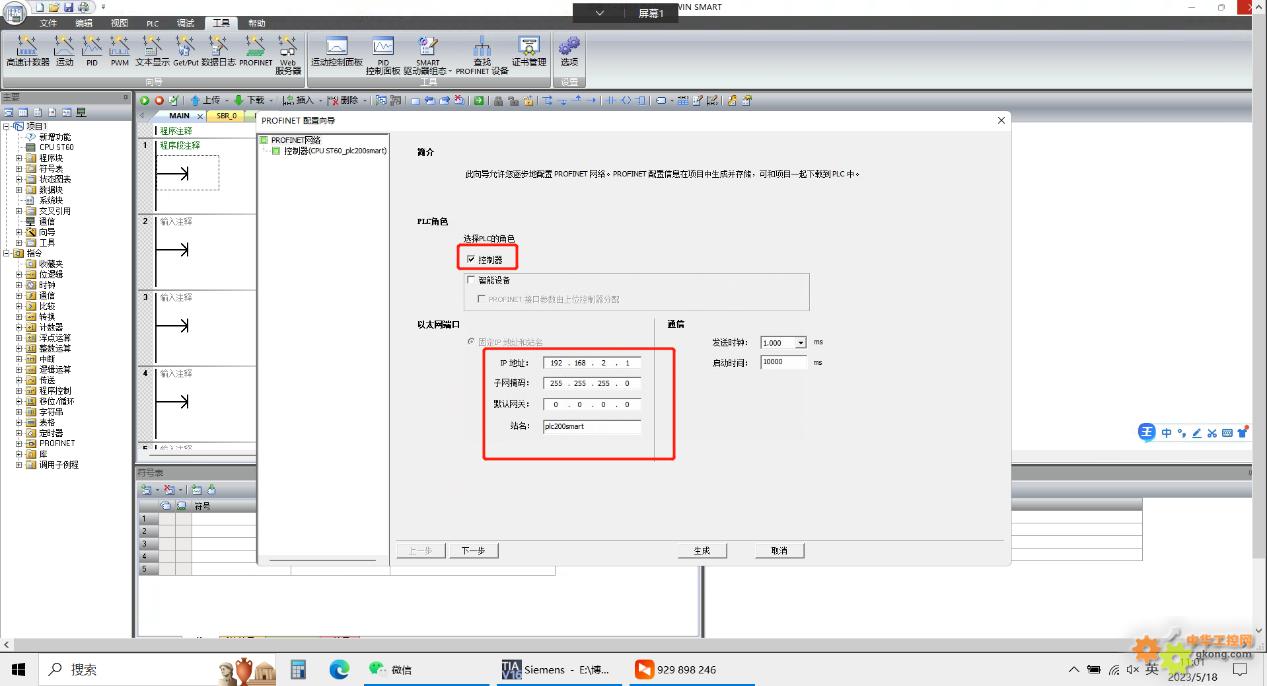Click the 启动时间 input field

point(784,362)
